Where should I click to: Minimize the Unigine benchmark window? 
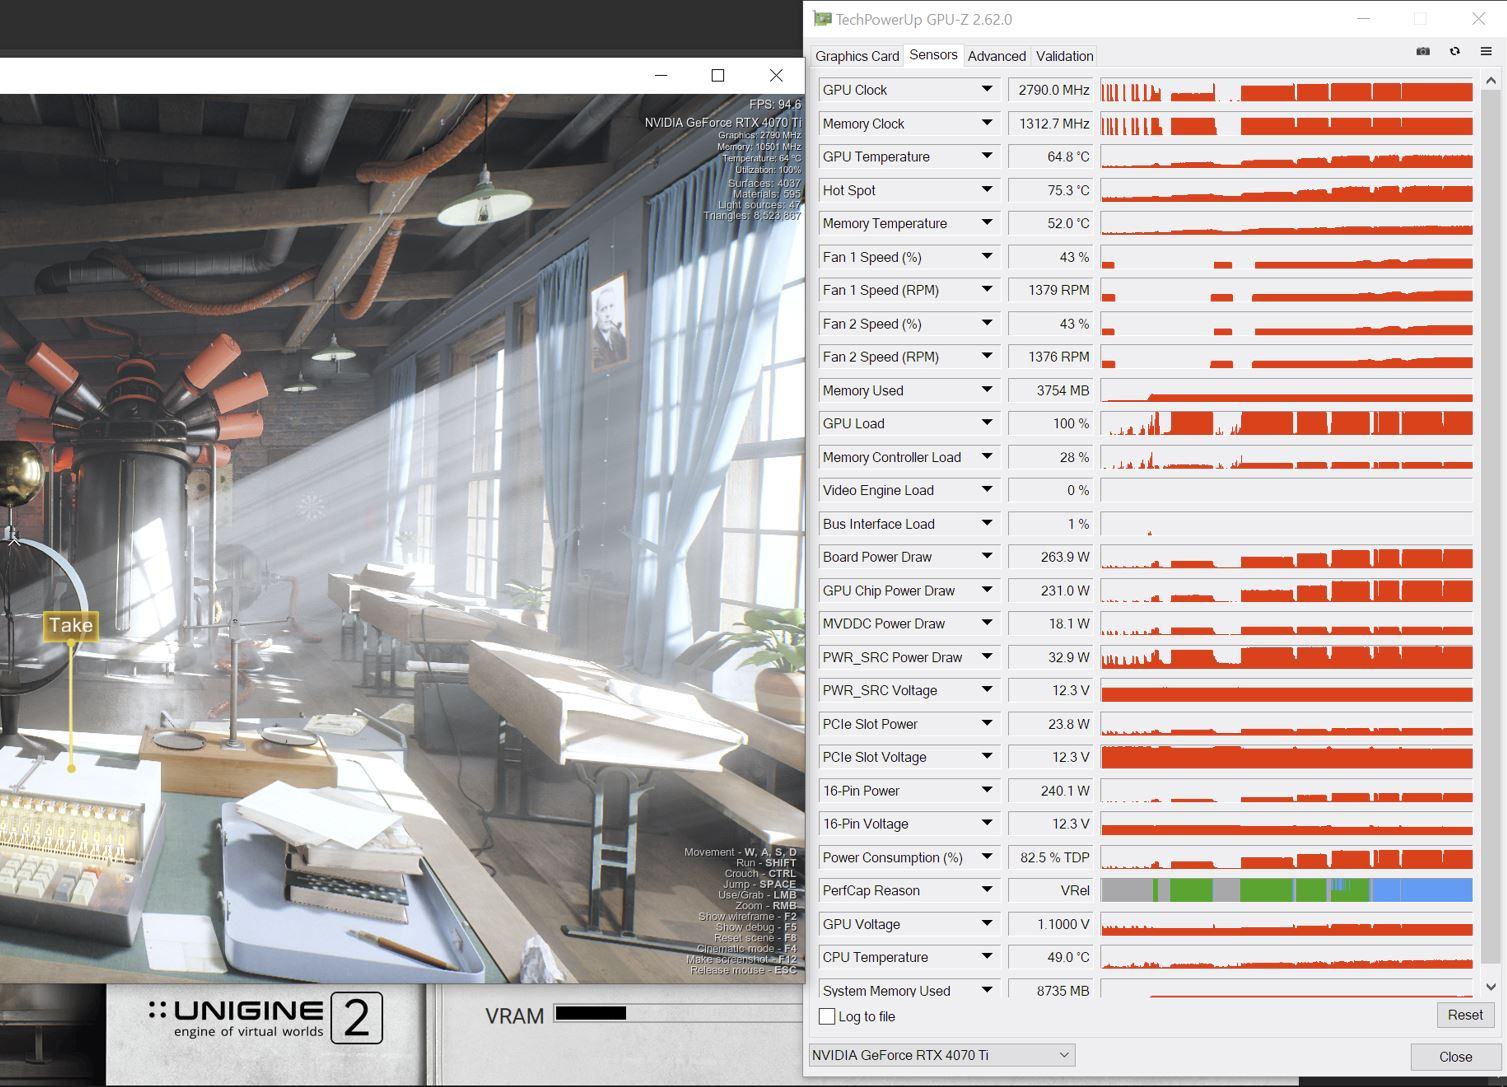[x=661, y=75]
